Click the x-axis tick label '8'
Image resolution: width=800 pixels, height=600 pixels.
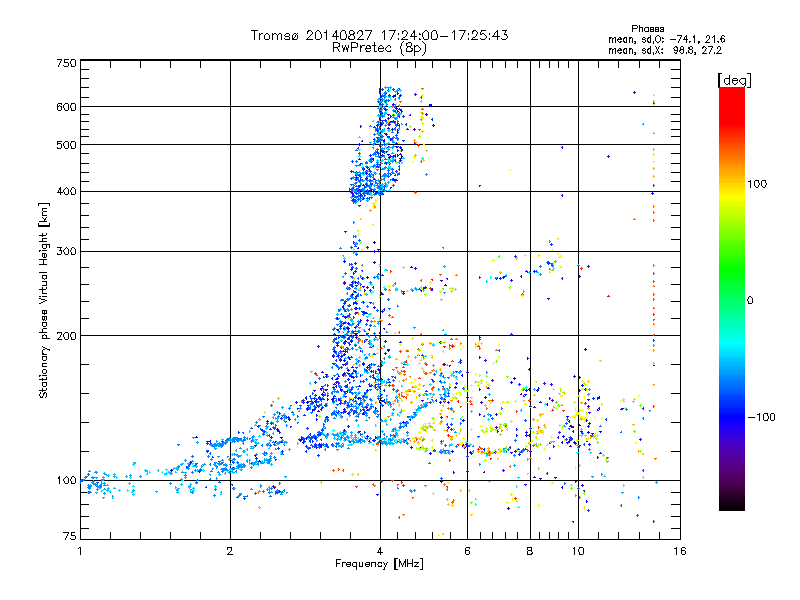[530, 551]
